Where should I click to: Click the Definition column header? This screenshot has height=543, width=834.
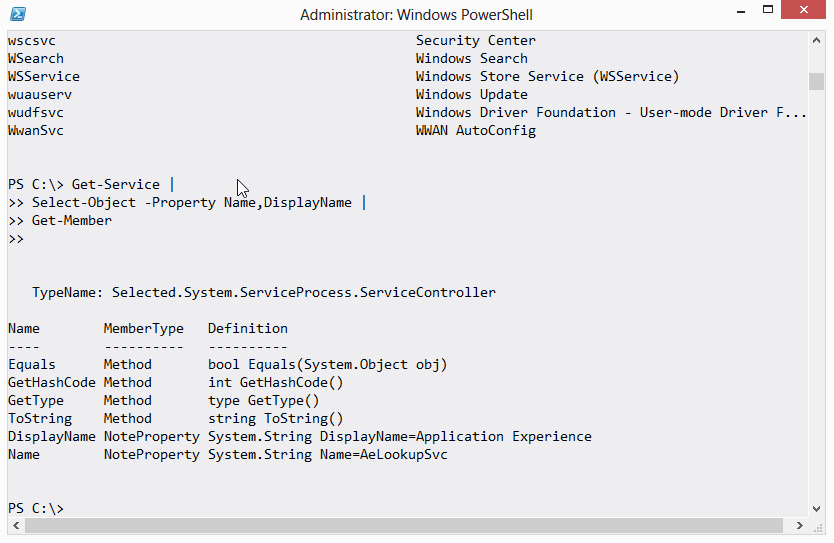[248, 328]
